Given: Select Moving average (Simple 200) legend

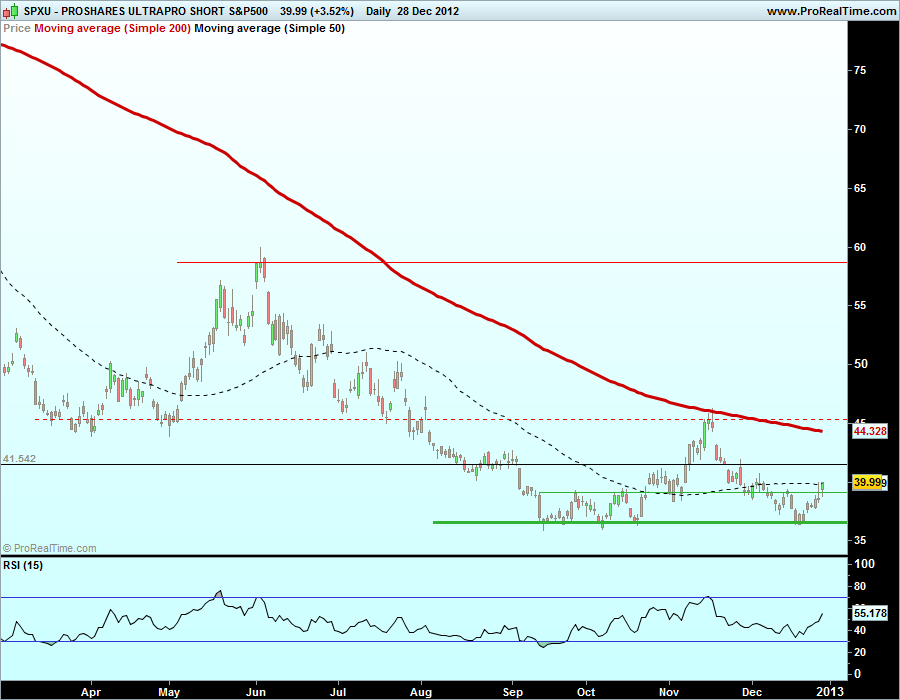Looking at the screenshot, I should (x=112, y=28).
